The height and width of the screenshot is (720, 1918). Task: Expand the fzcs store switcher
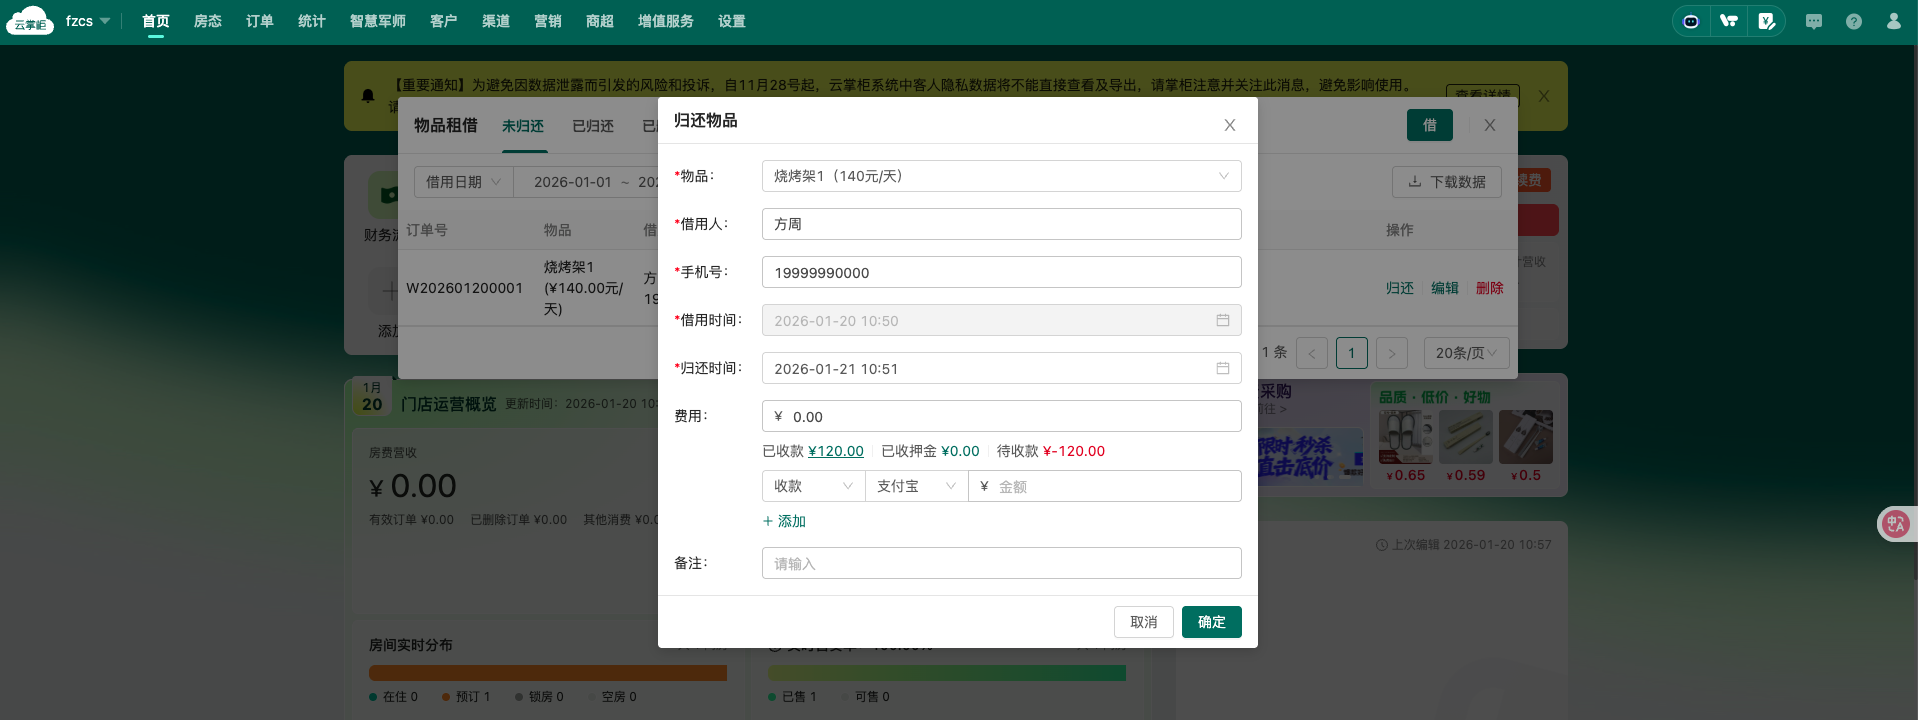[88, 21]
